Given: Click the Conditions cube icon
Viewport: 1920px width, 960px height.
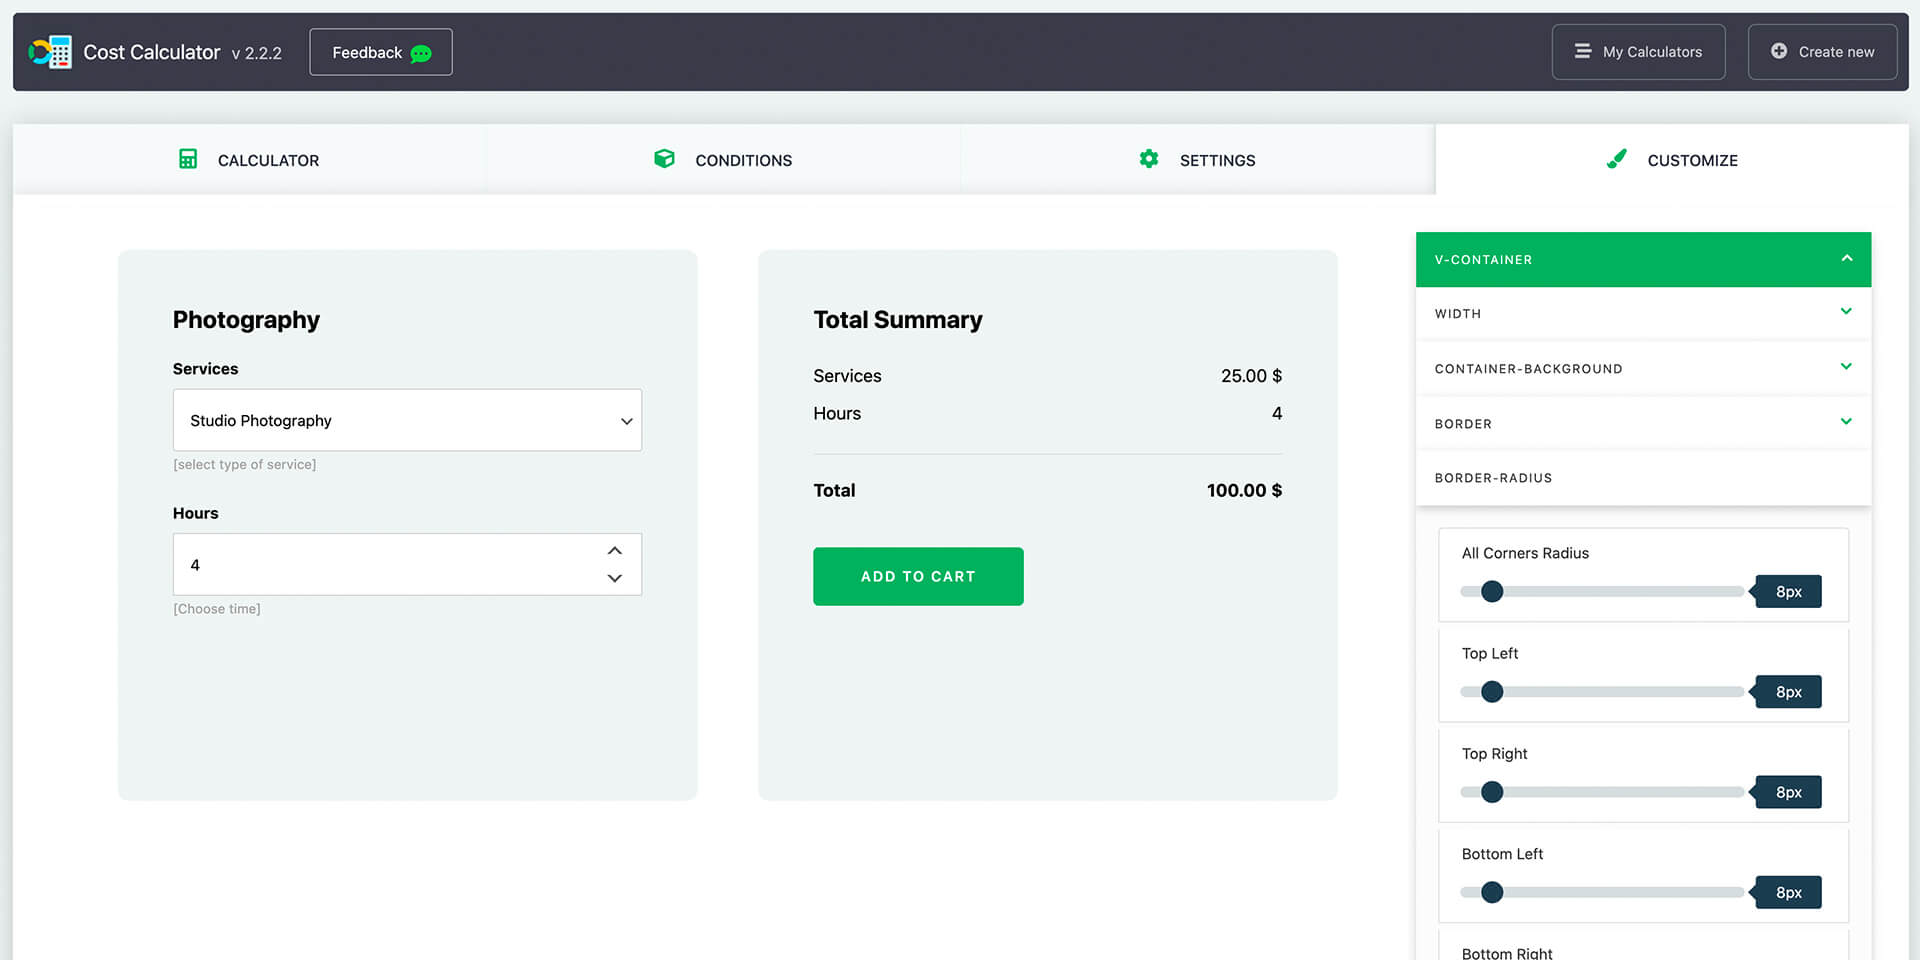Looking at the screenshot, I should tap(664, 159).
